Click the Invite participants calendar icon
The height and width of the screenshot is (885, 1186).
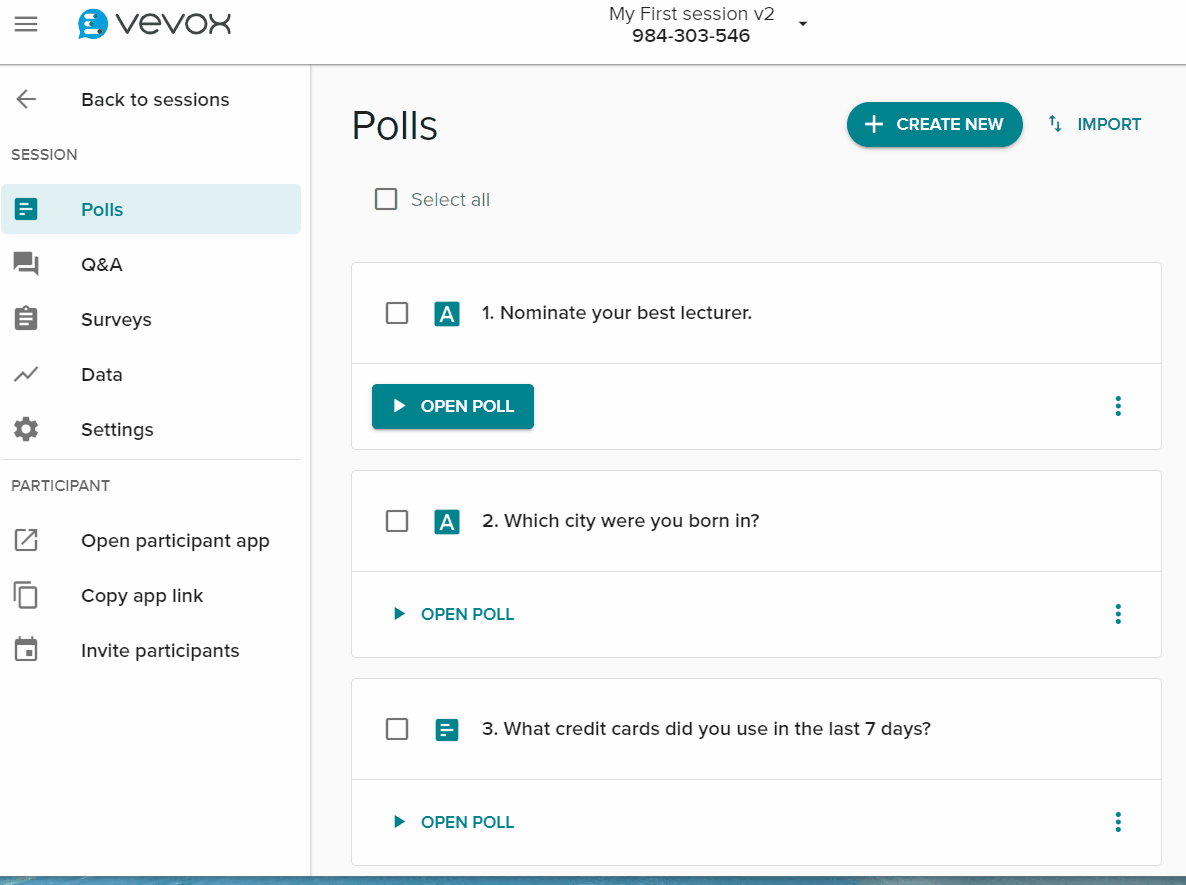coord(26,650)
